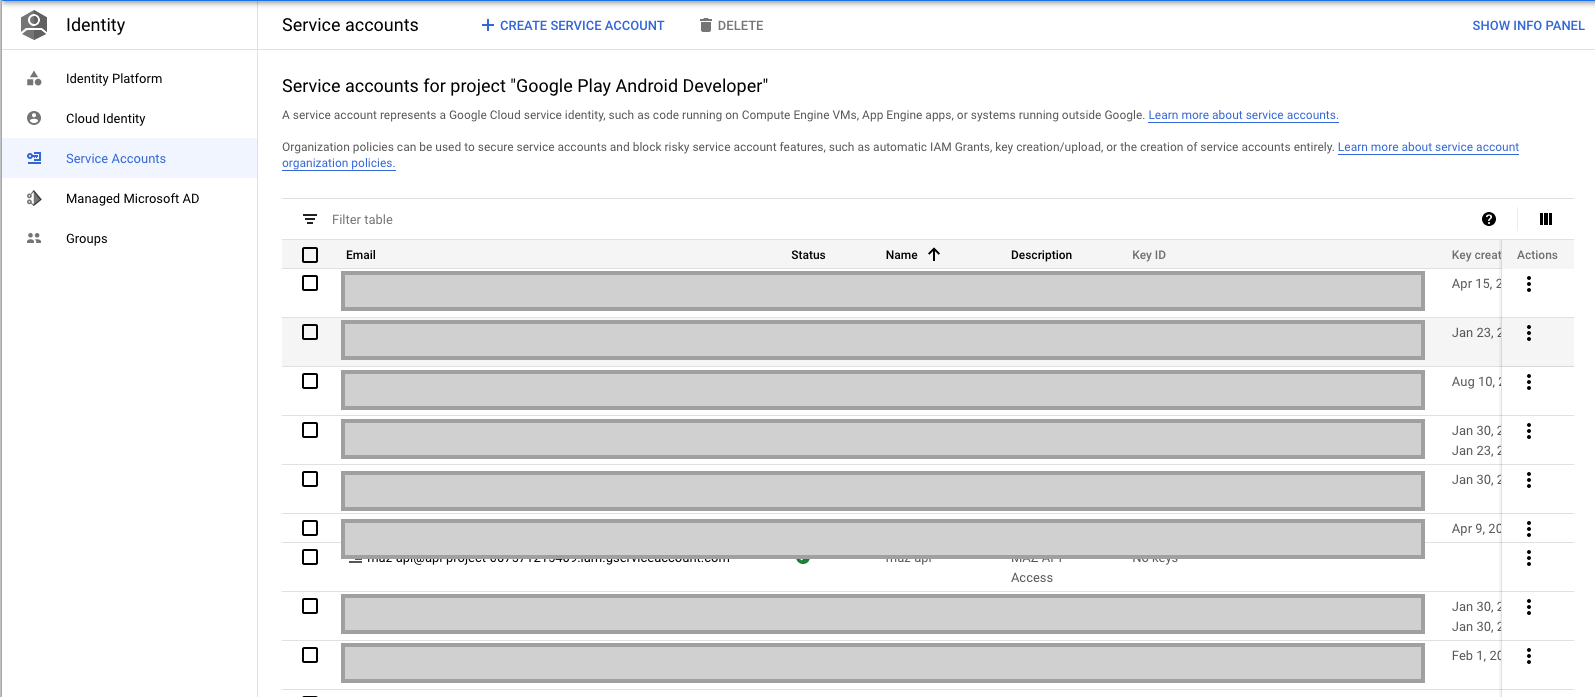Click the Email column header
Image resolution: width=1595 pixels, height=697 pixels.
(361, 255)
